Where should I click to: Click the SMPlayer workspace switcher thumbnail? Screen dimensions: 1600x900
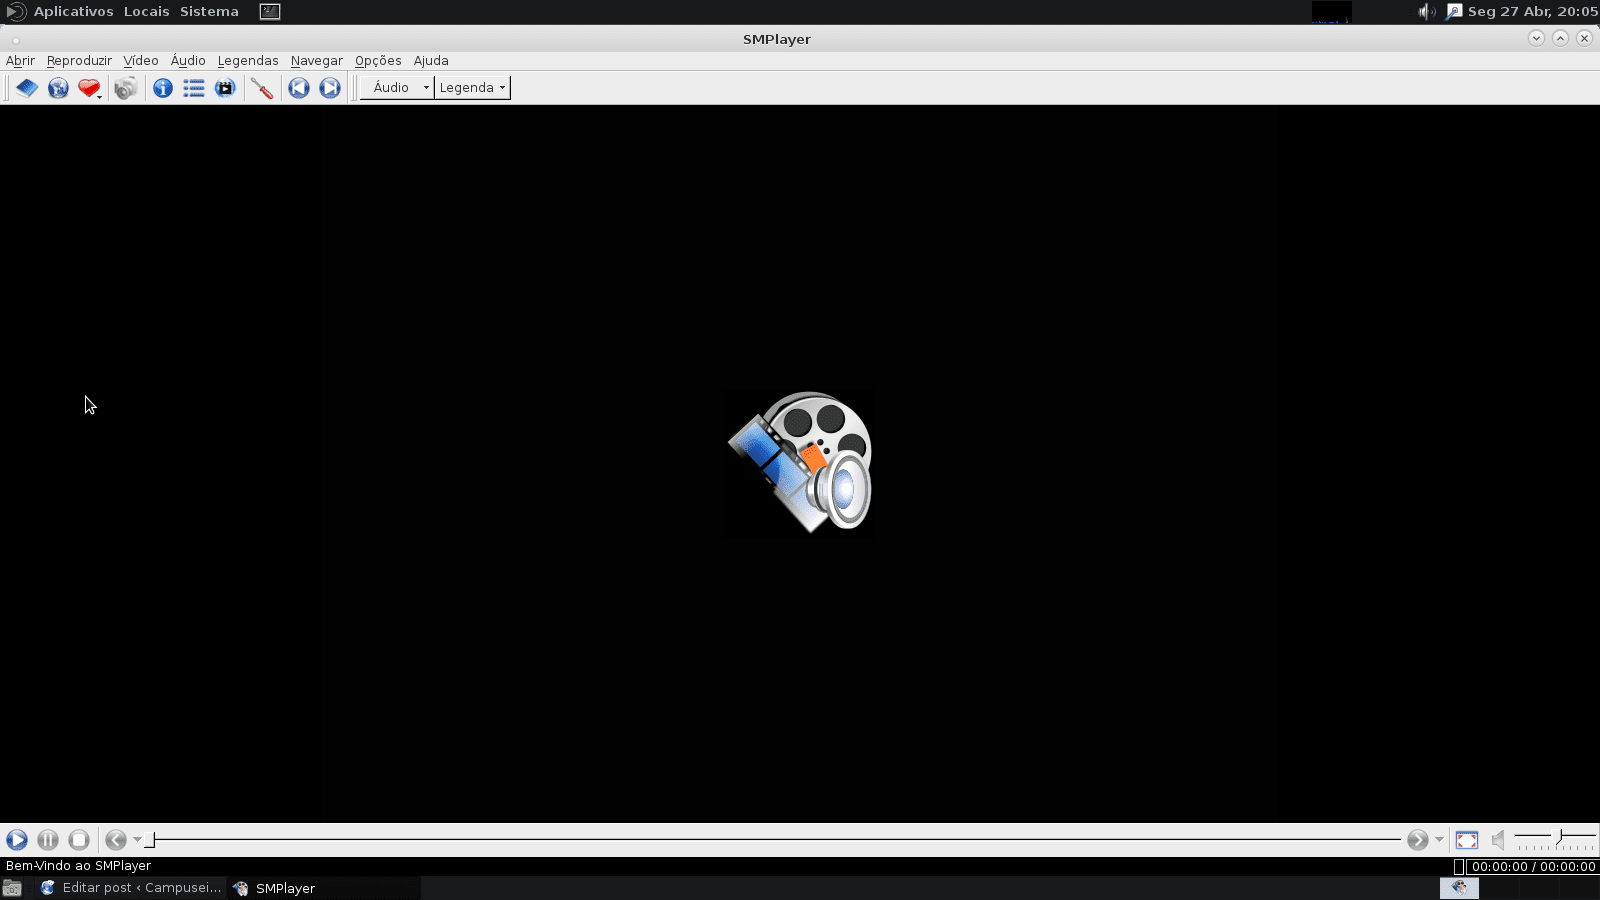point(1459,888)
